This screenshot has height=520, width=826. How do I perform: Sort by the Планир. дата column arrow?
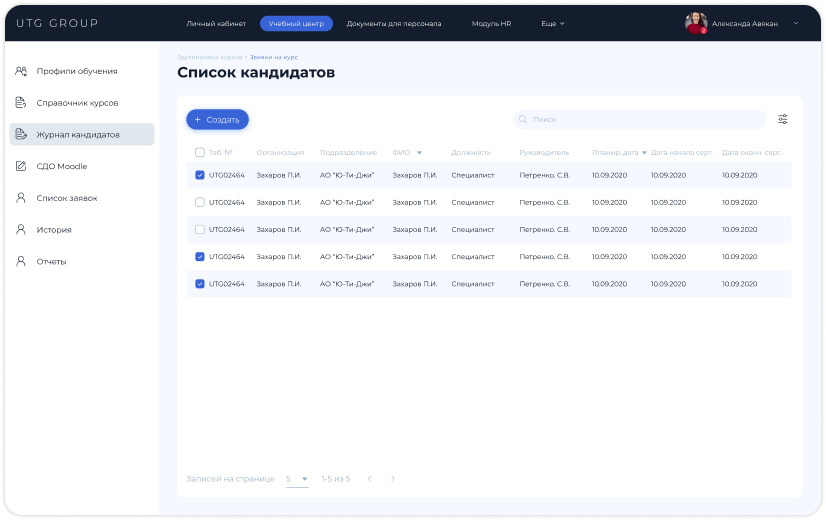tap(644, 153)
